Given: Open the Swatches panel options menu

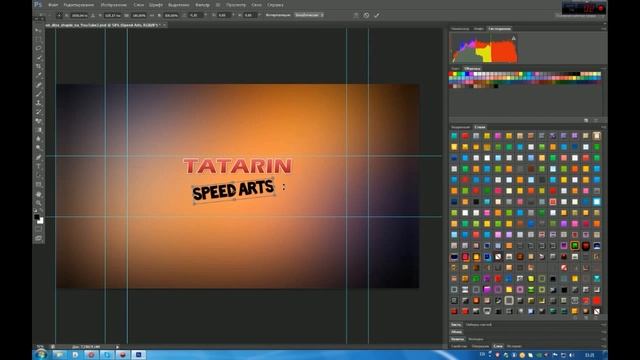Looking at the screenshot, I should [603, 69].
